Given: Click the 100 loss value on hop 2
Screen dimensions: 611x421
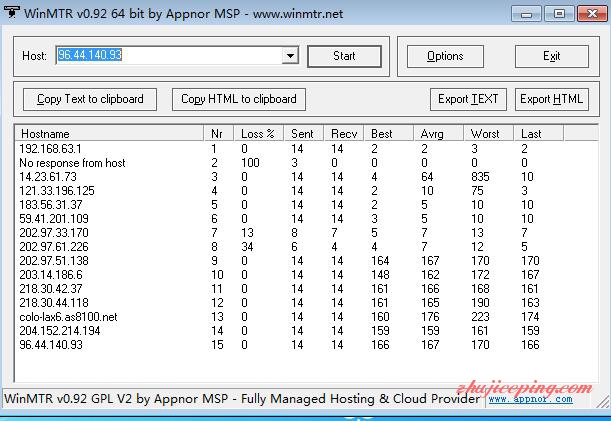Looking at the screenshot, I should coord(250,163).
